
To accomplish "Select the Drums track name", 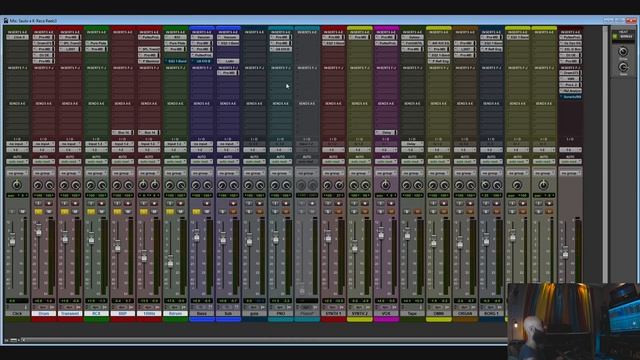I will point(43,313).
